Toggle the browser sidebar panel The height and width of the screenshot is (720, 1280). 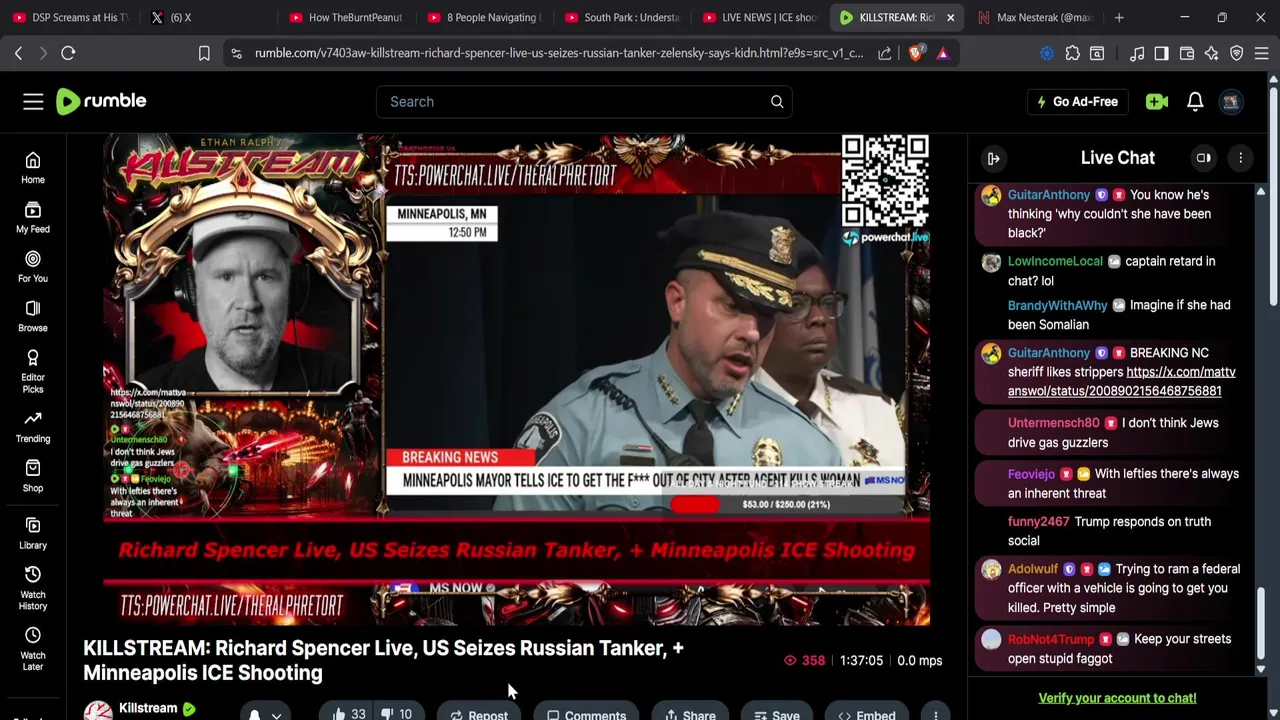click(1161, 53)
